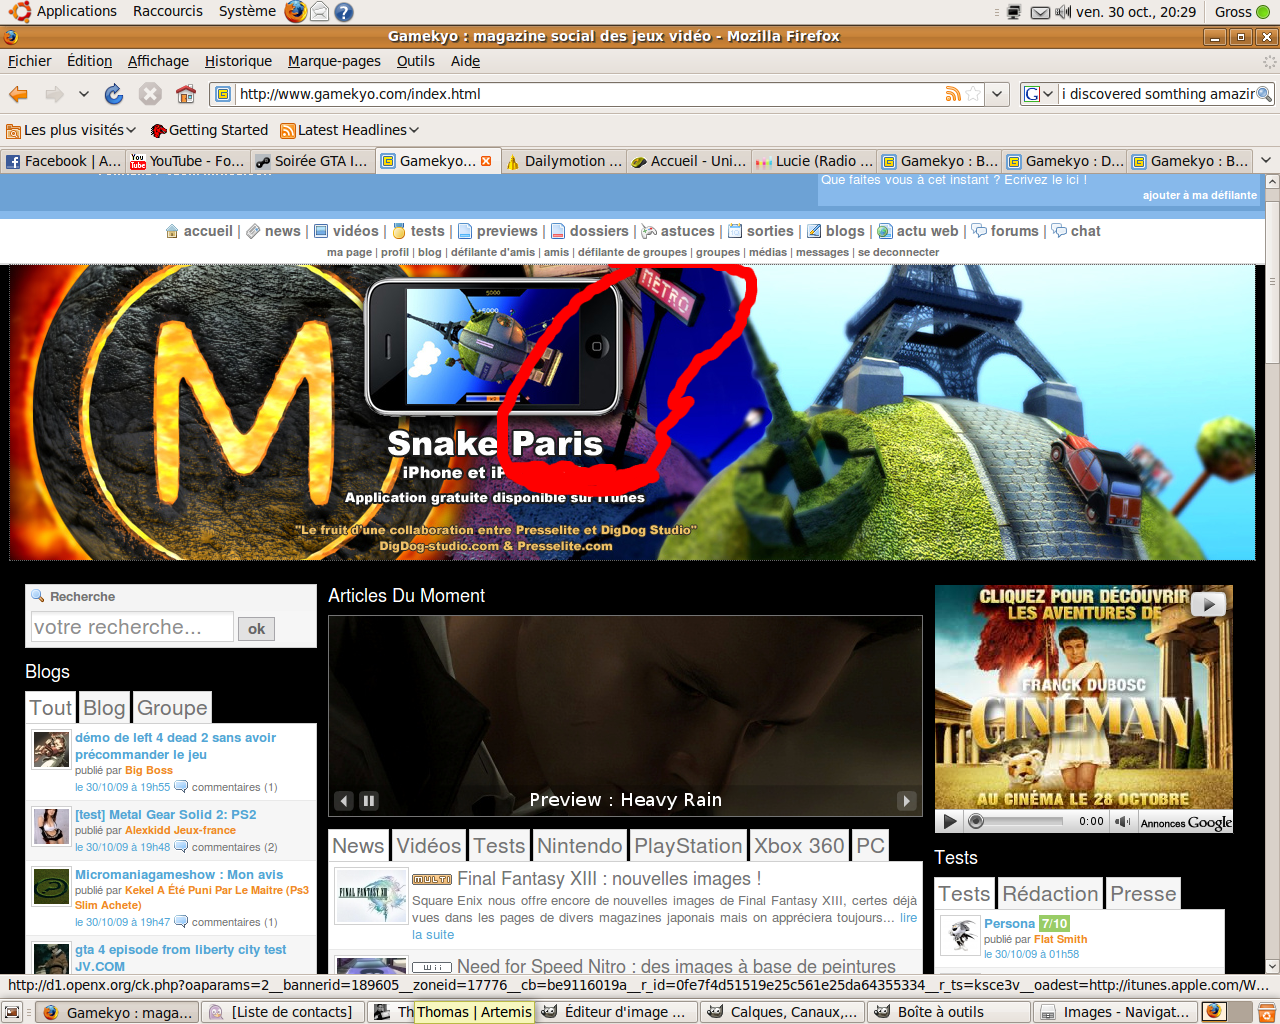The width and height of the screenshot is (1280, 1024).
Task: Mute the Cineman video ad sound
Action: coord(1123,821)
